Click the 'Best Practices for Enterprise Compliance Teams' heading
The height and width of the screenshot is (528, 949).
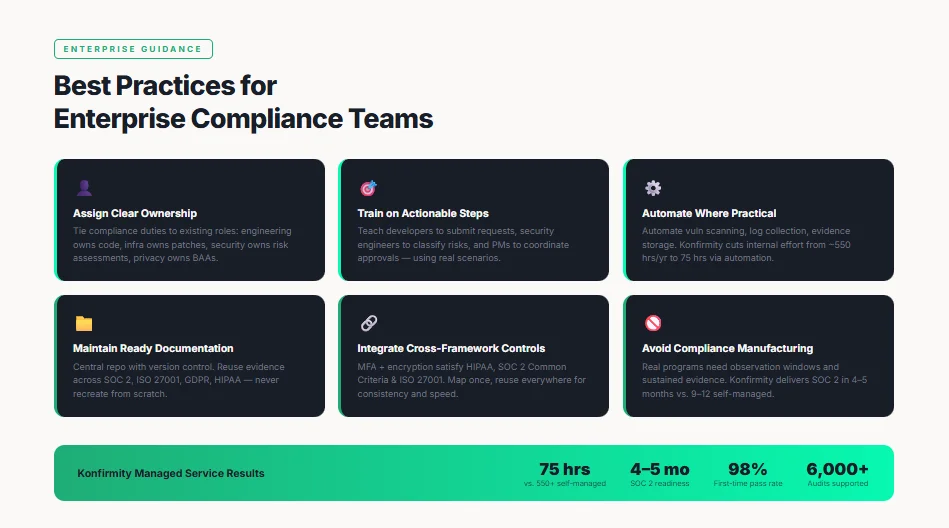243,102
